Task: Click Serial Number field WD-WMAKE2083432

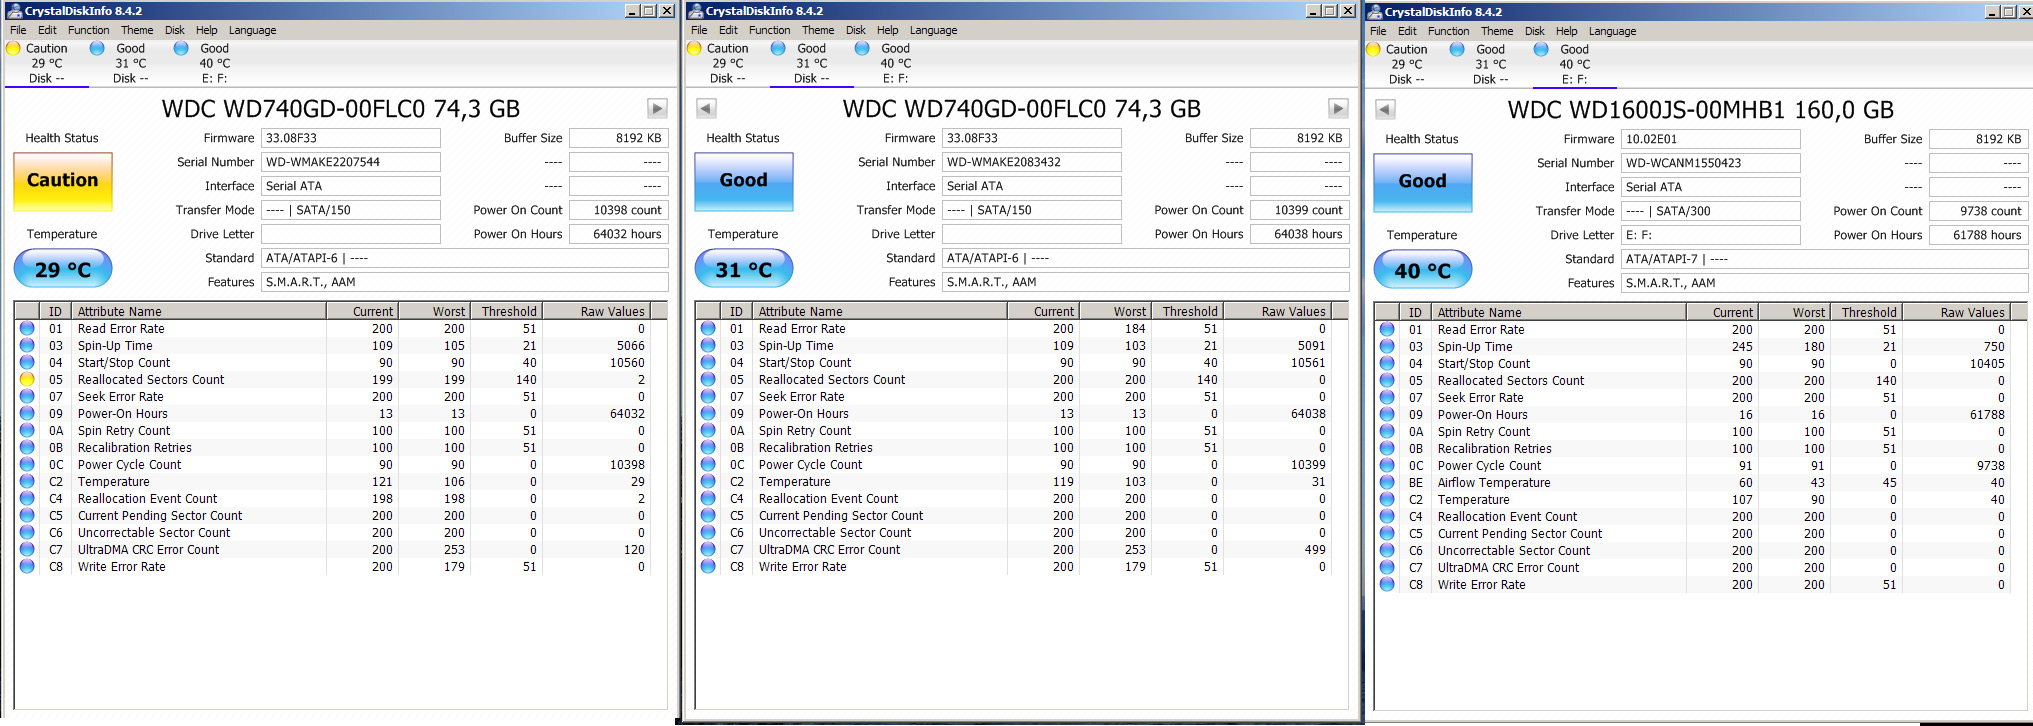Action: coord(1031,162)
